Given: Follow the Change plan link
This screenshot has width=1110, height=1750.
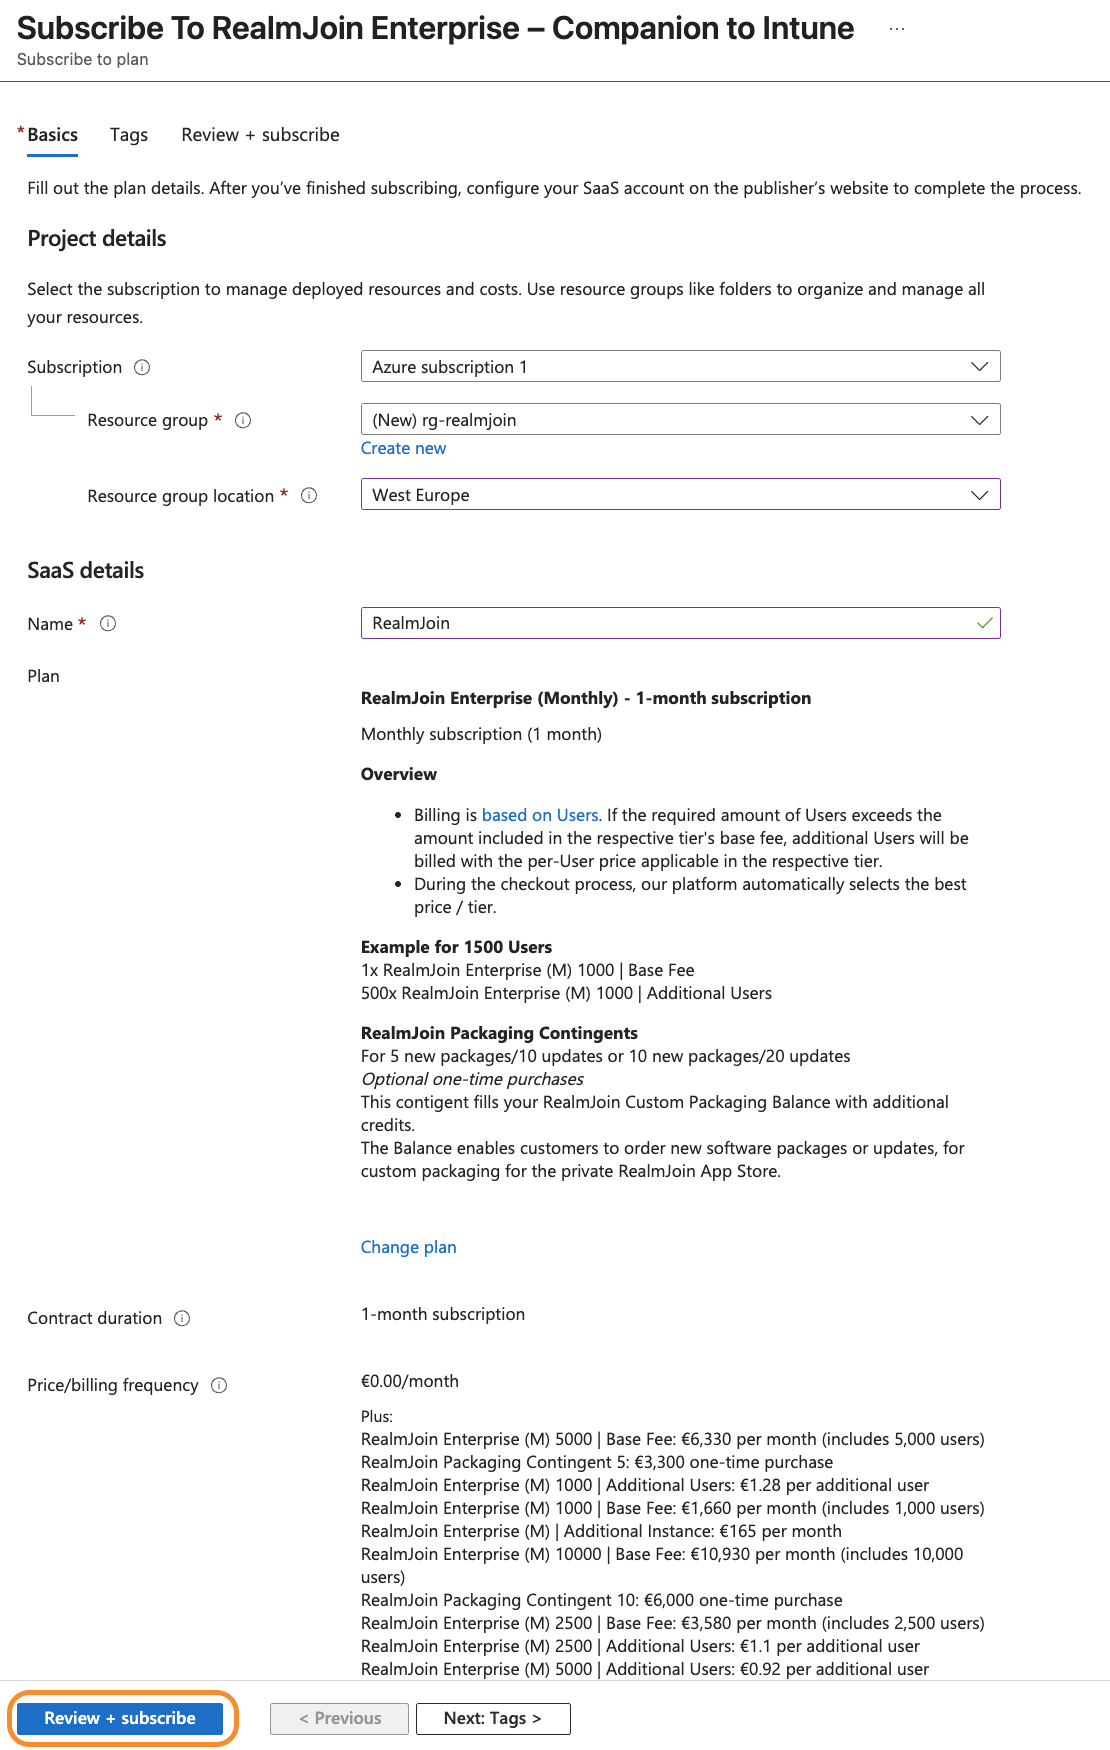Looking at the screenshot, I should pyautogui.click(x=408, y=1247).
